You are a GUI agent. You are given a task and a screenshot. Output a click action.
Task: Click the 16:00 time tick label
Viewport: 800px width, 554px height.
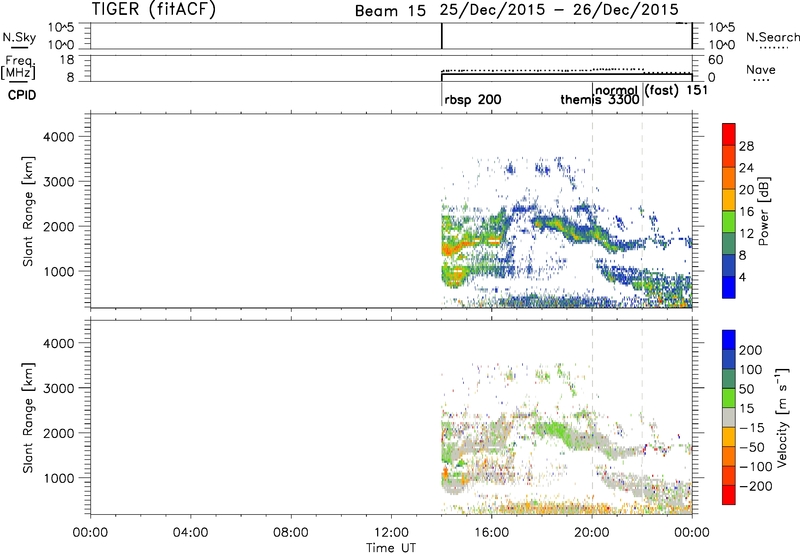491,533
